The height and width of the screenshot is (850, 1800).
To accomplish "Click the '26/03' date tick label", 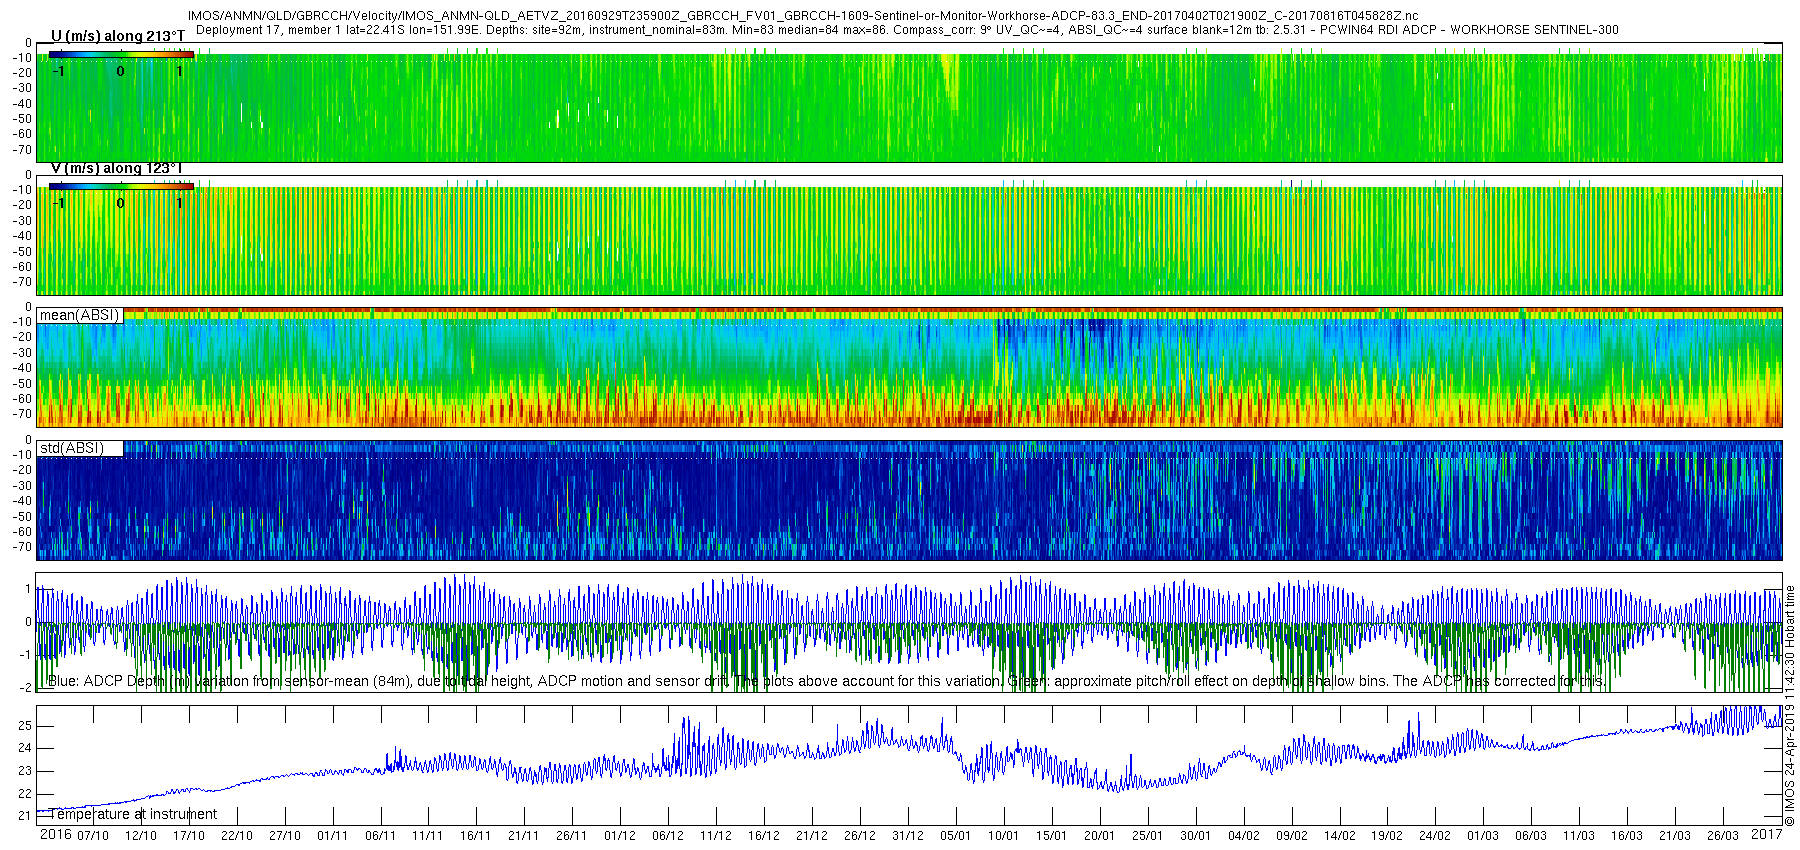I will tap(1723, 836).
